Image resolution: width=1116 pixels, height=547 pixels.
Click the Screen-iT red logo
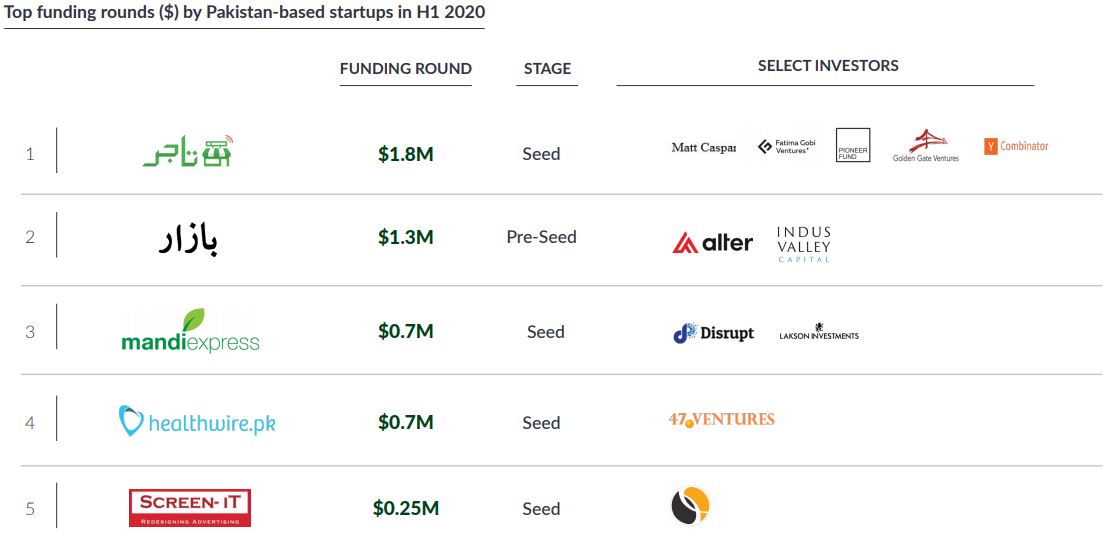(x=190, y=508)
